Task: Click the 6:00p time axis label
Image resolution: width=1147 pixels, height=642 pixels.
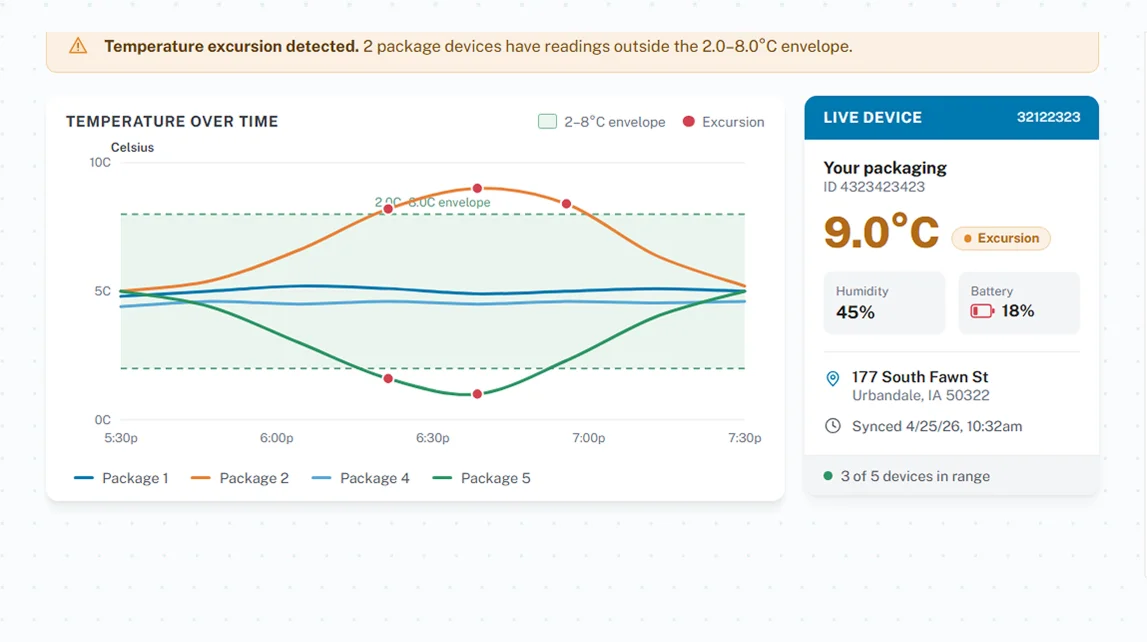Action: (x=277, y=438)
